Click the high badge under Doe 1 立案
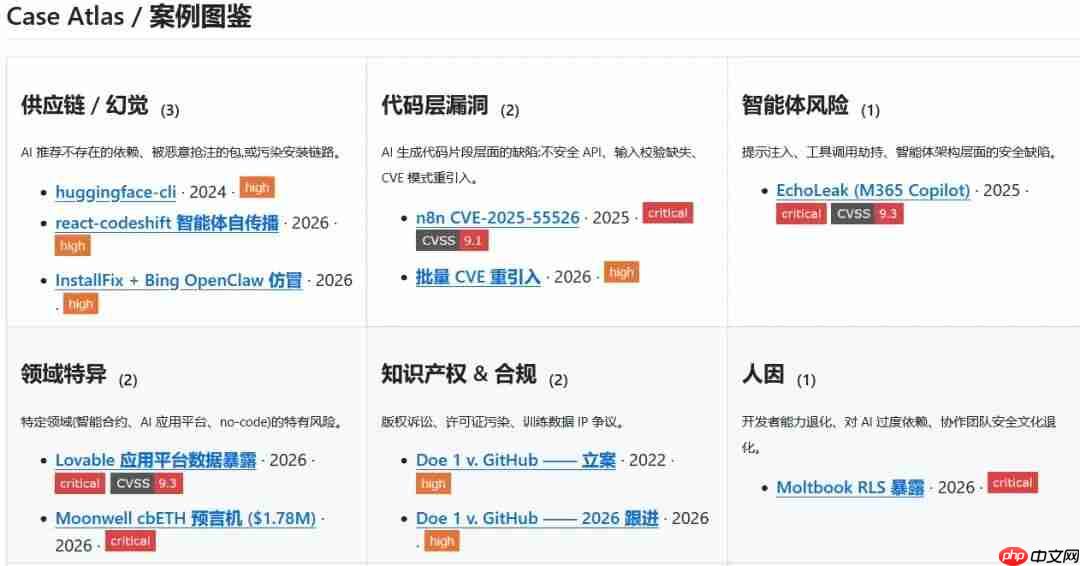Screen dimensions: 1080x566 coord(433,483)
